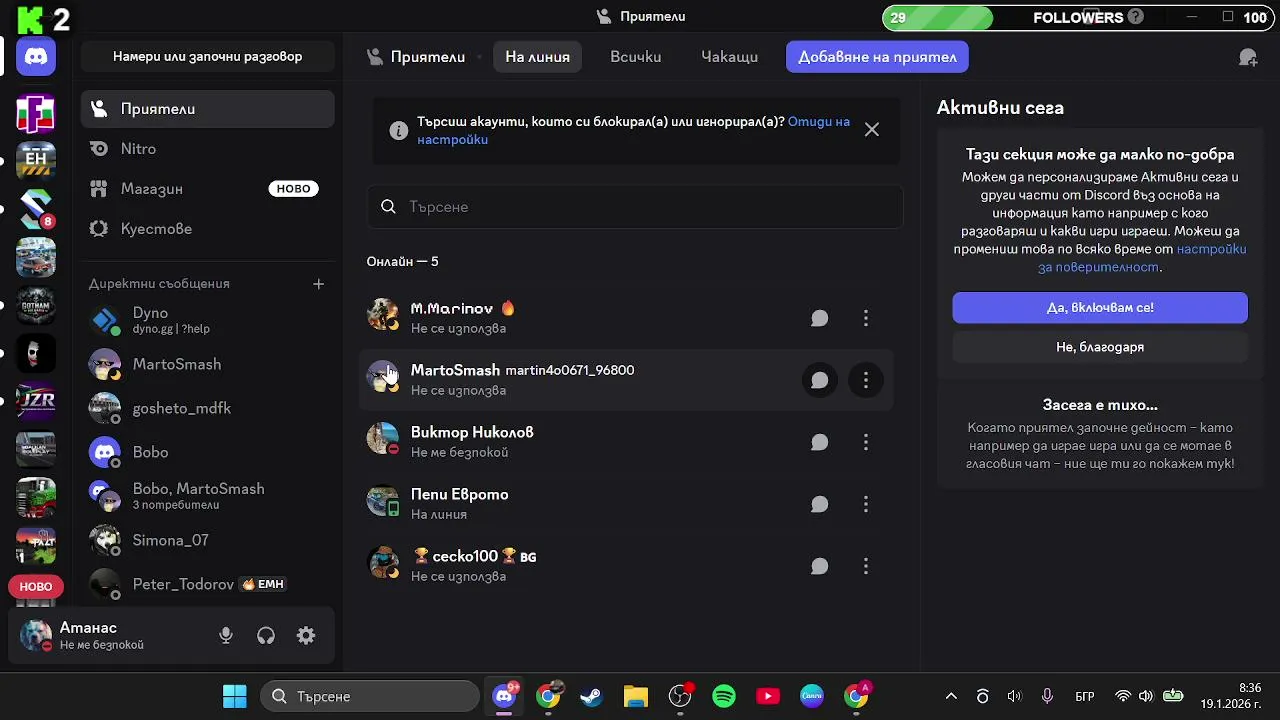The width and height of the screenshot is (1280, 720).
Task: Open new group DM icon at top right
Action: pos(1248,57)
